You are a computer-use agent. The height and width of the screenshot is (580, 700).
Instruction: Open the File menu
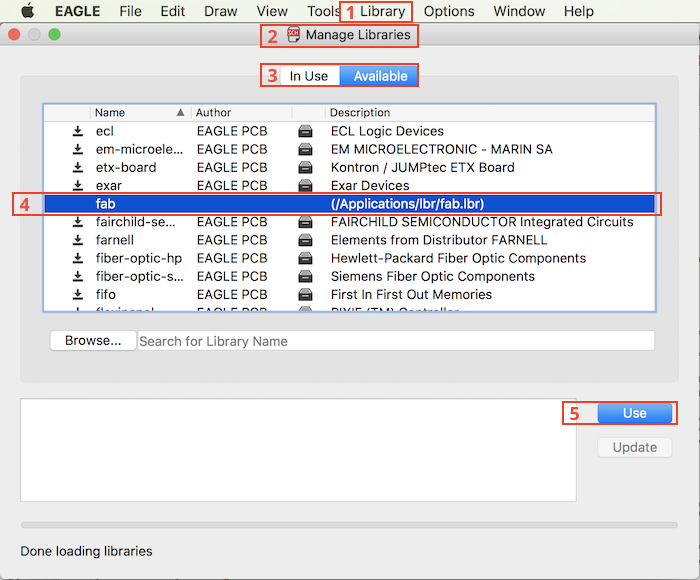click(130, 11)
